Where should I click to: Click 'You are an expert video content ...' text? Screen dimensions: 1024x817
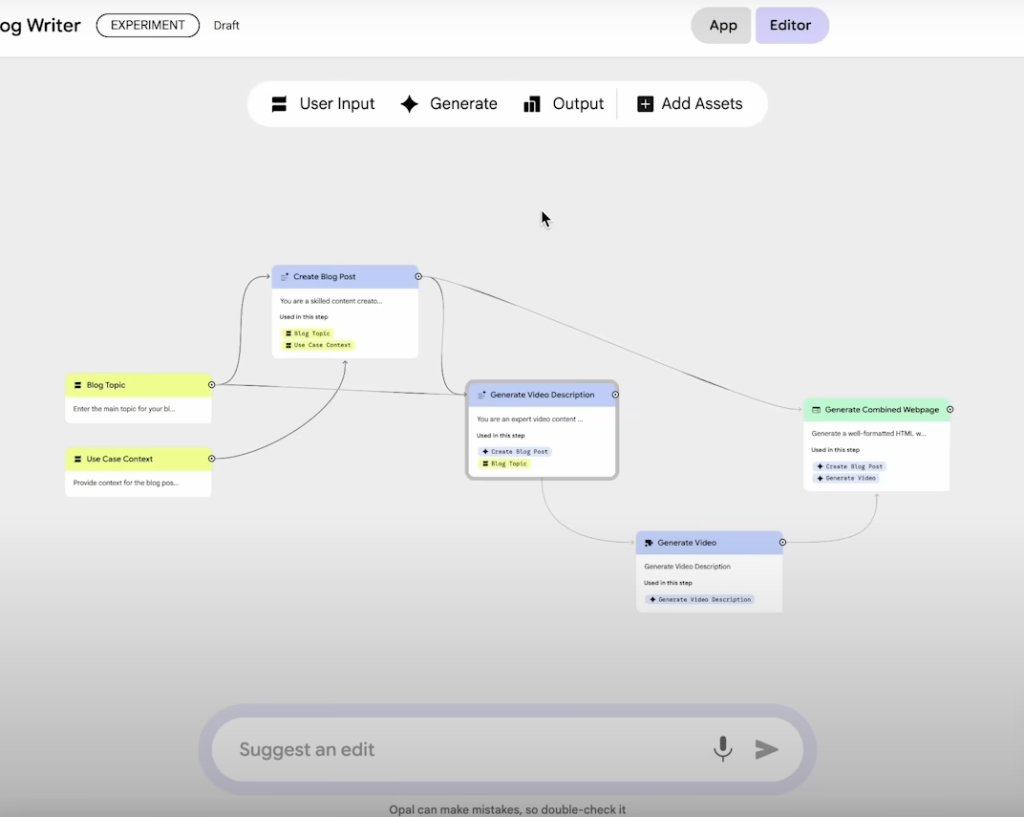[x=530, y=419]
